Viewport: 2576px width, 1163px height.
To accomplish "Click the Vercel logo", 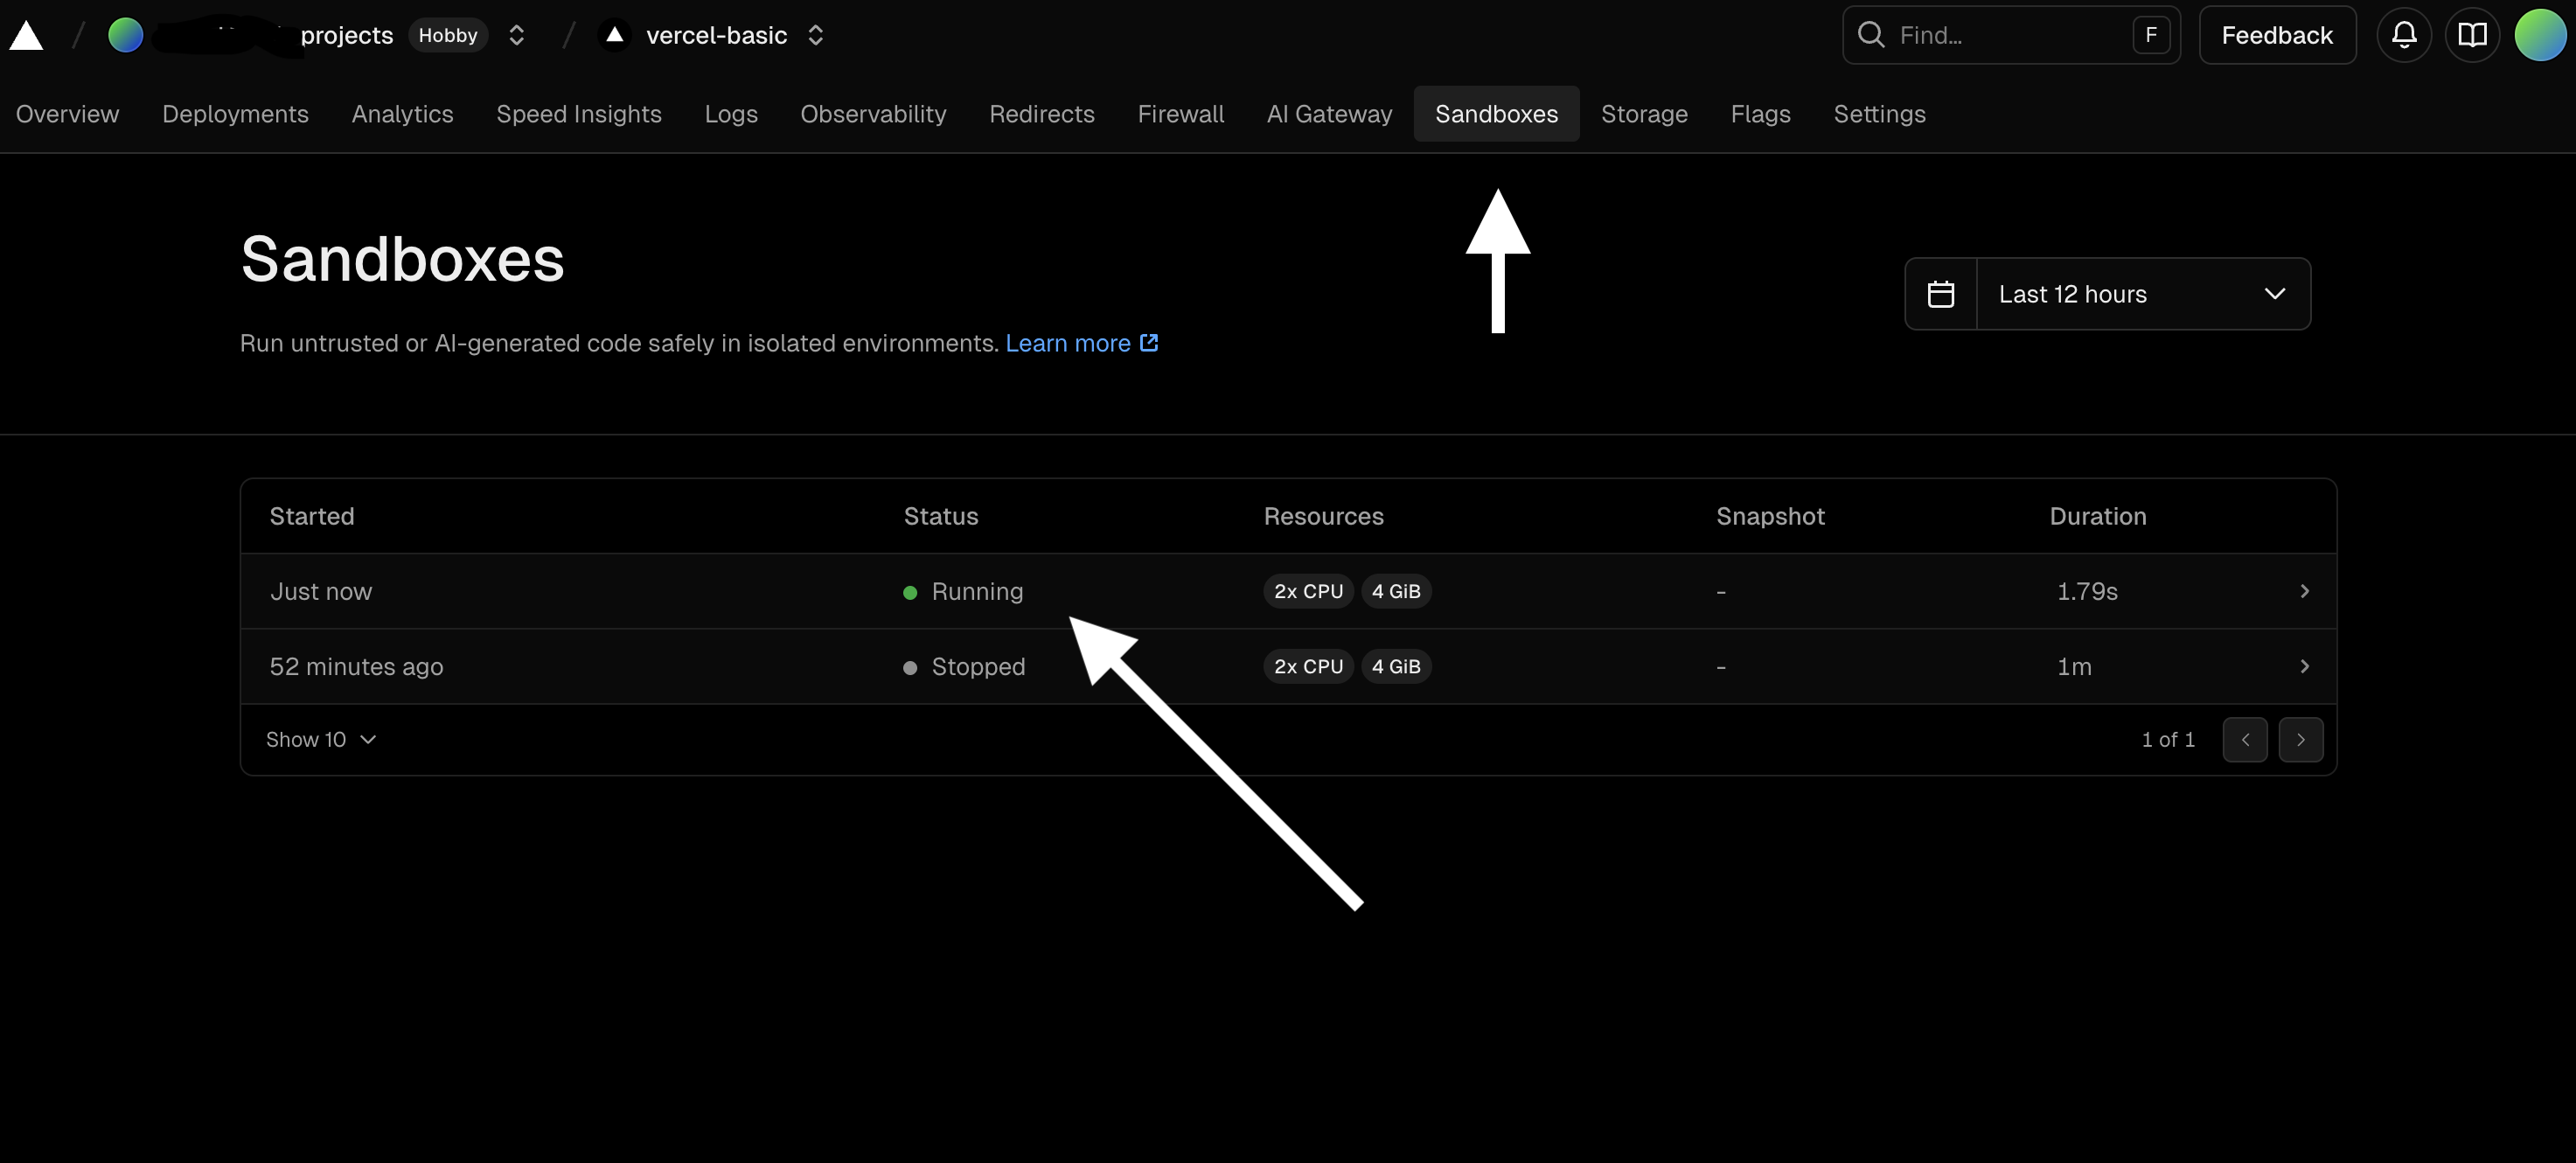I will pyautogui.click(x=26, y=34).
